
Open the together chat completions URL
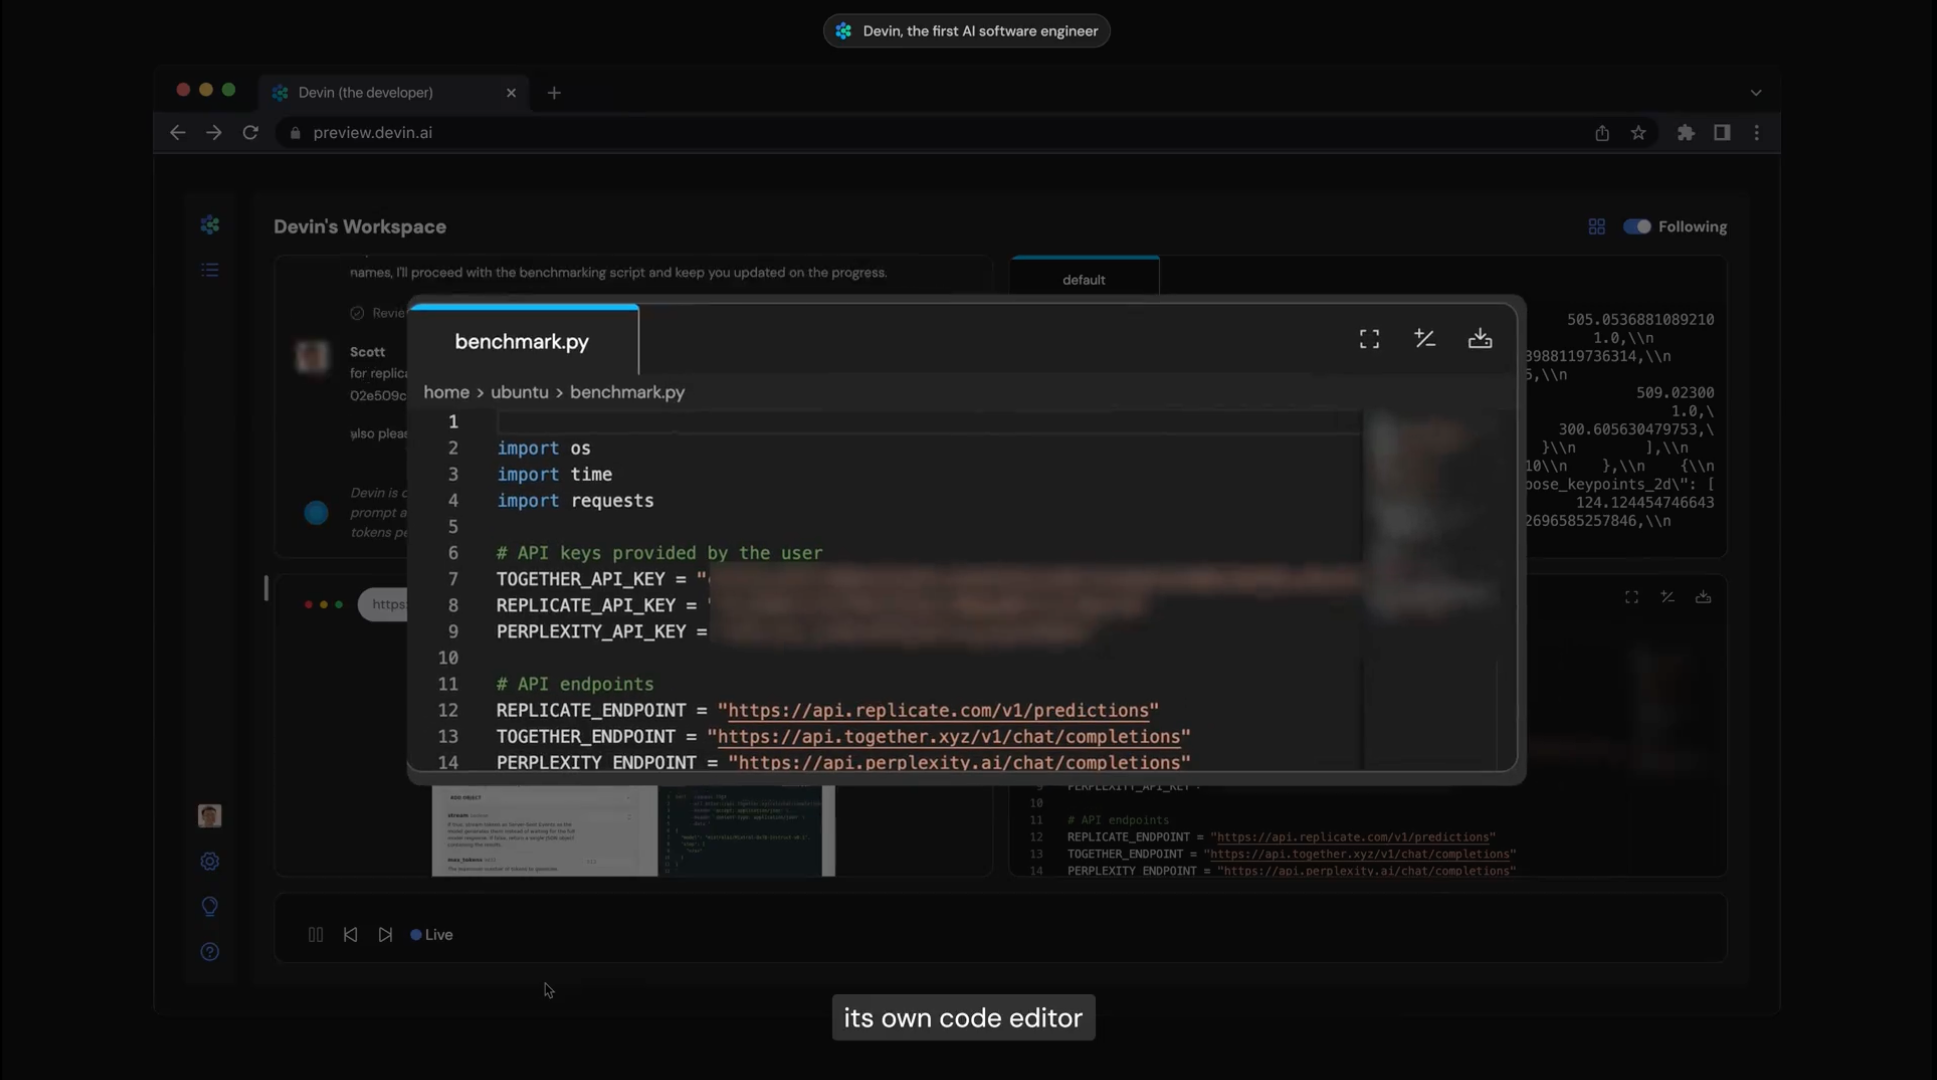948,736
